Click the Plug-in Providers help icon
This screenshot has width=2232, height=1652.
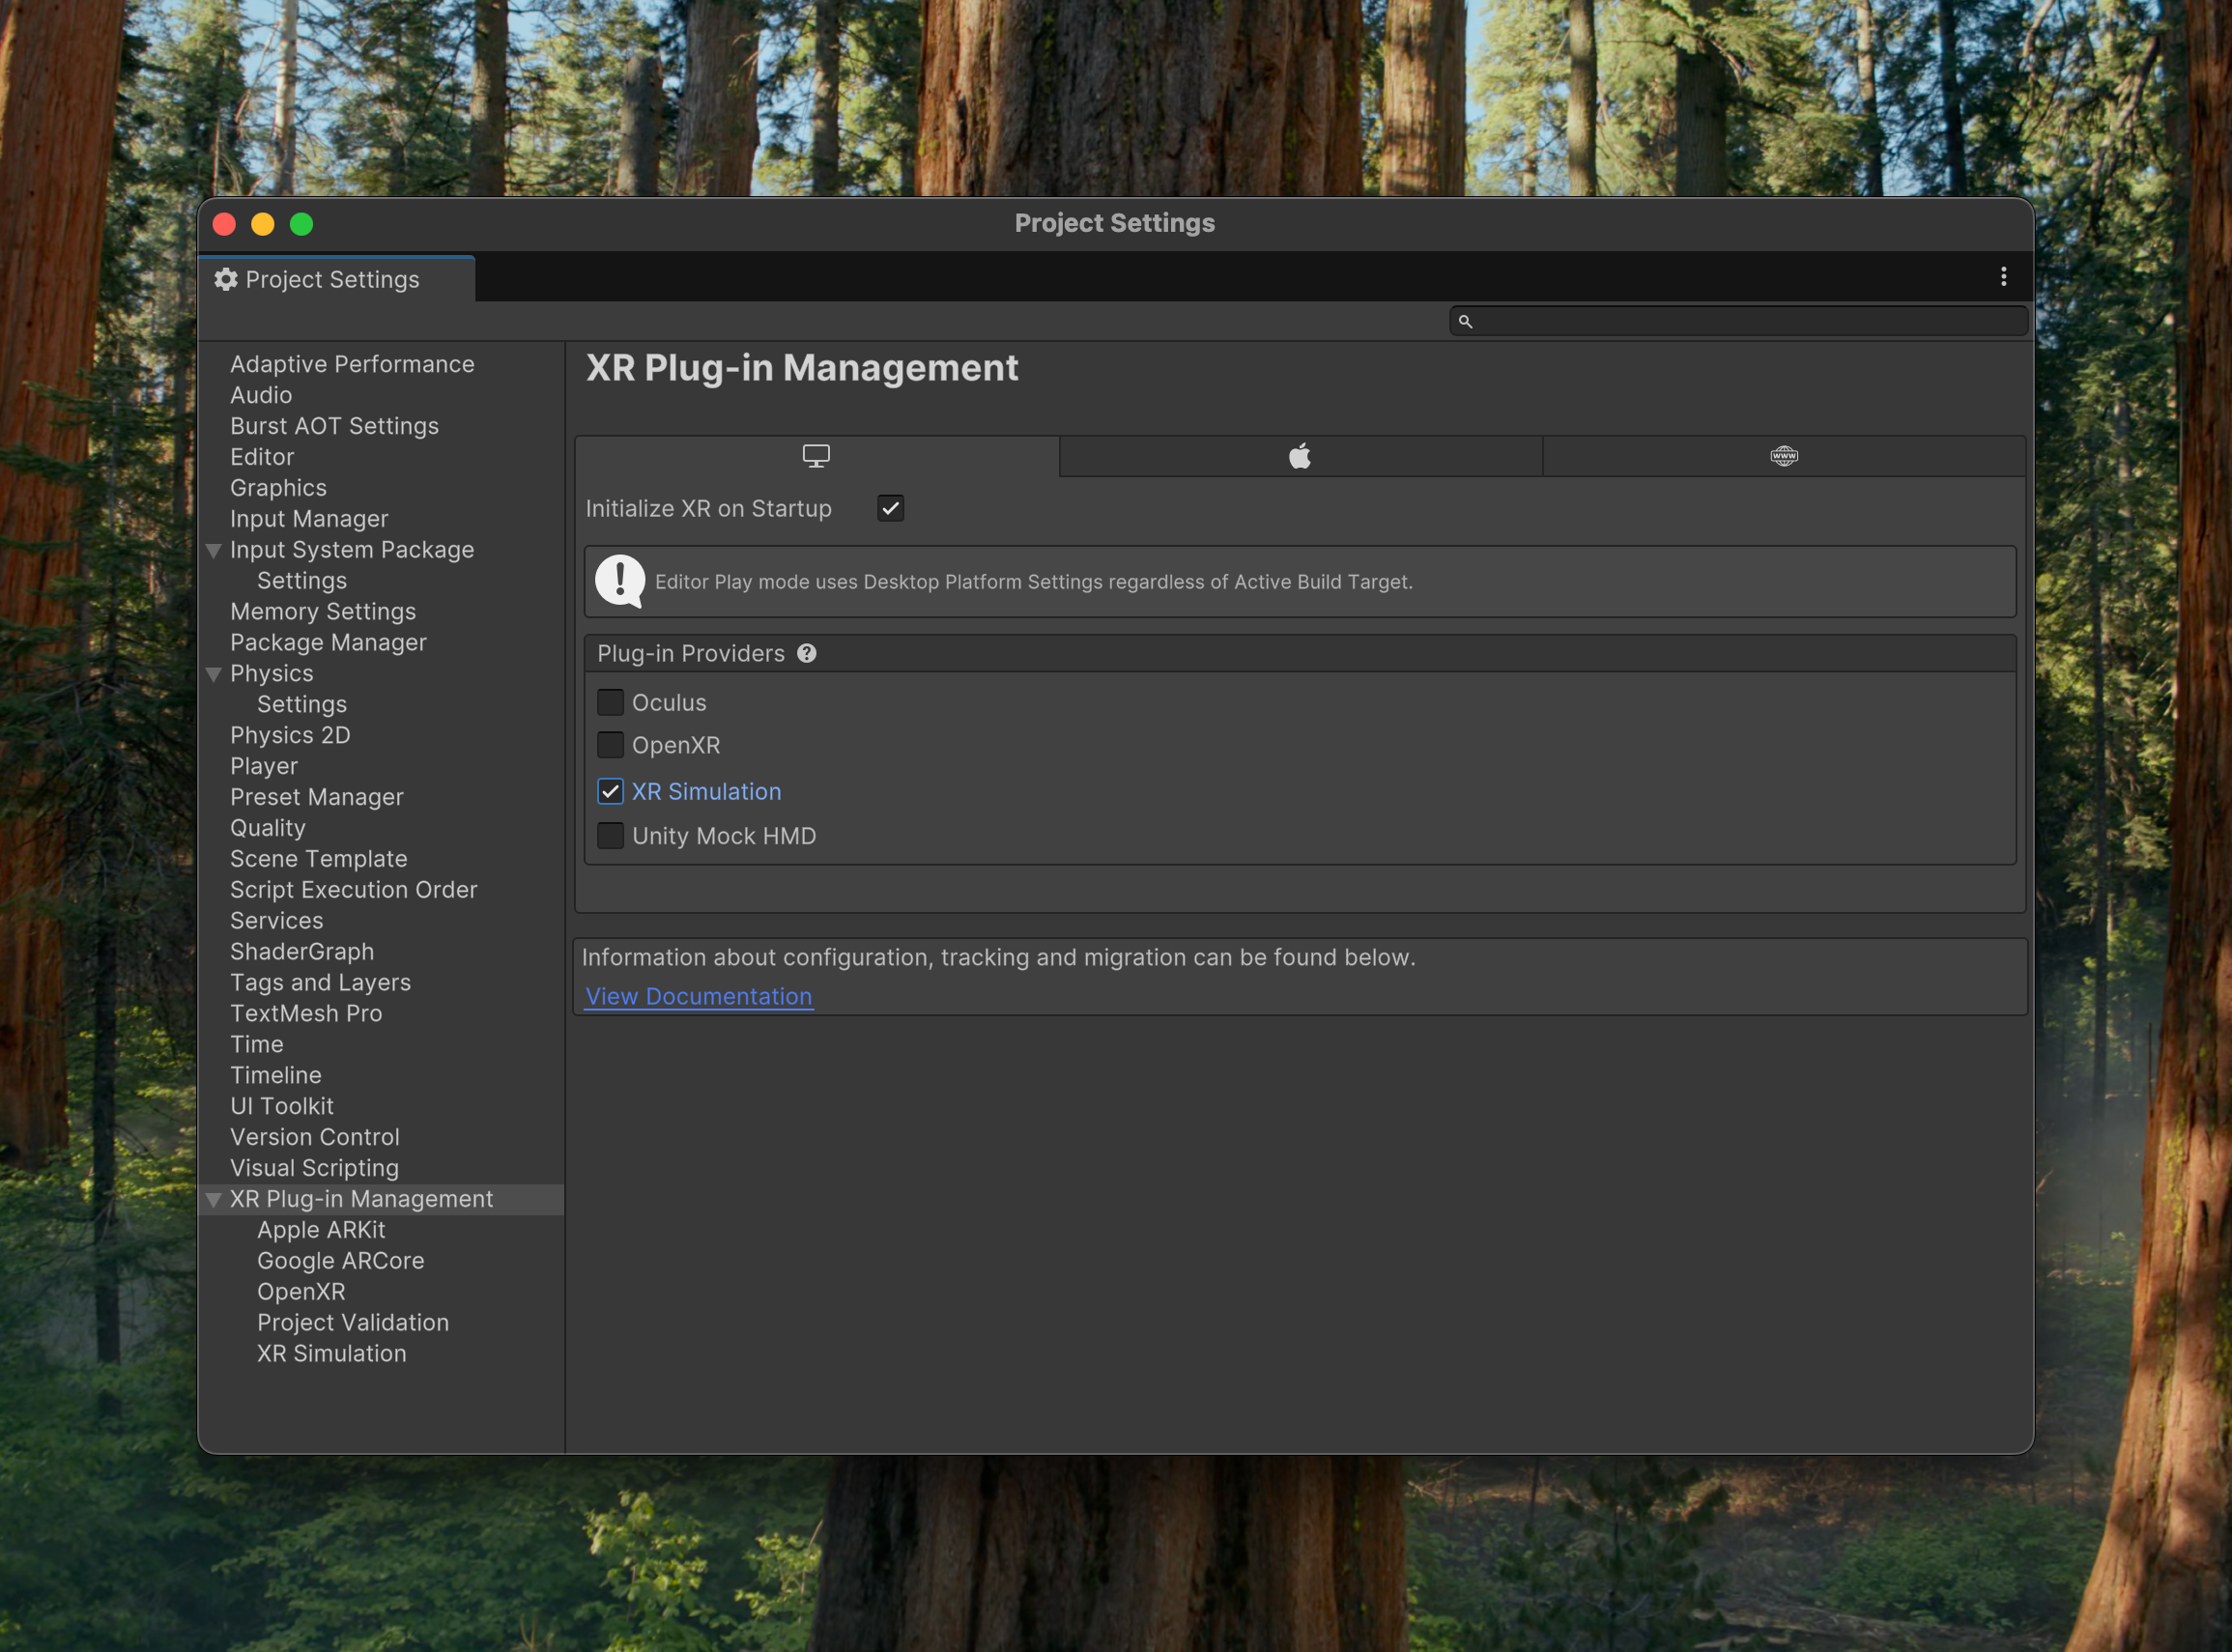(x=807, y=653)
